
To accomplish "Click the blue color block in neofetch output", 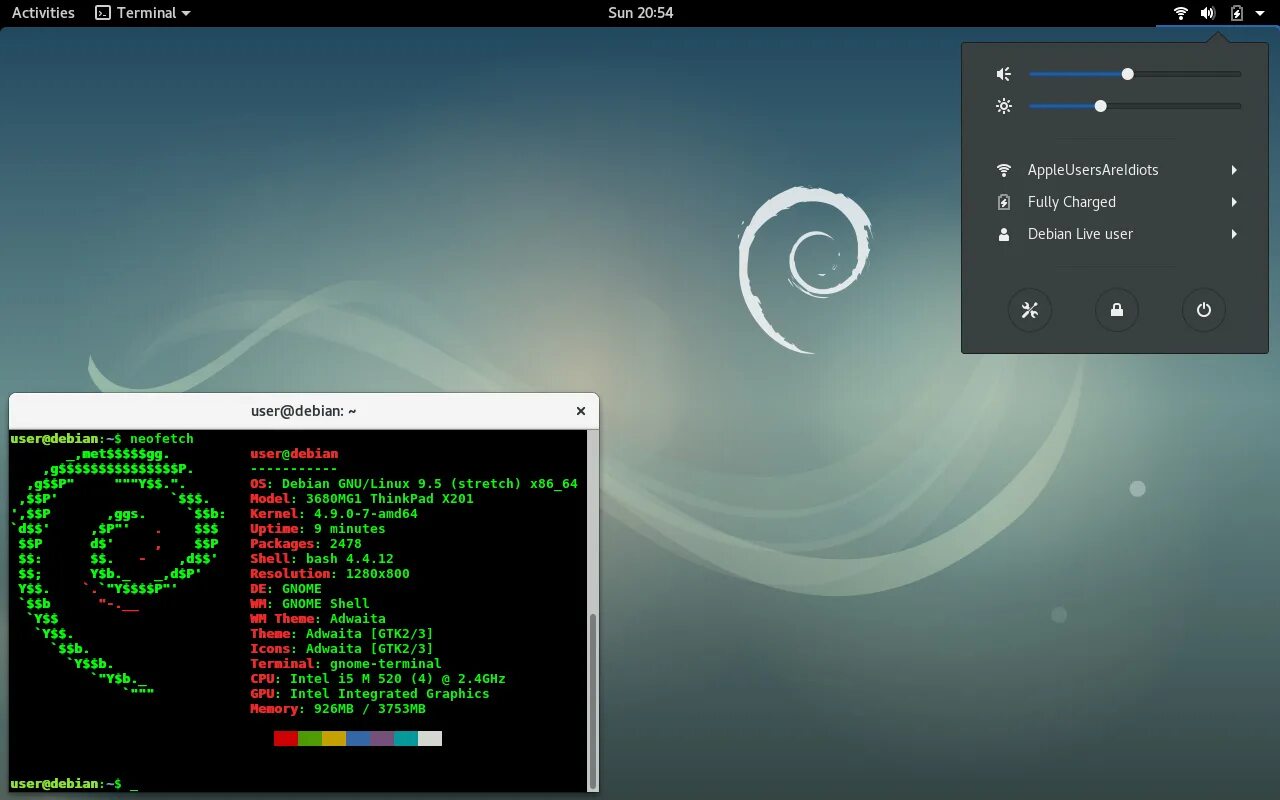I will coord(358,738).
